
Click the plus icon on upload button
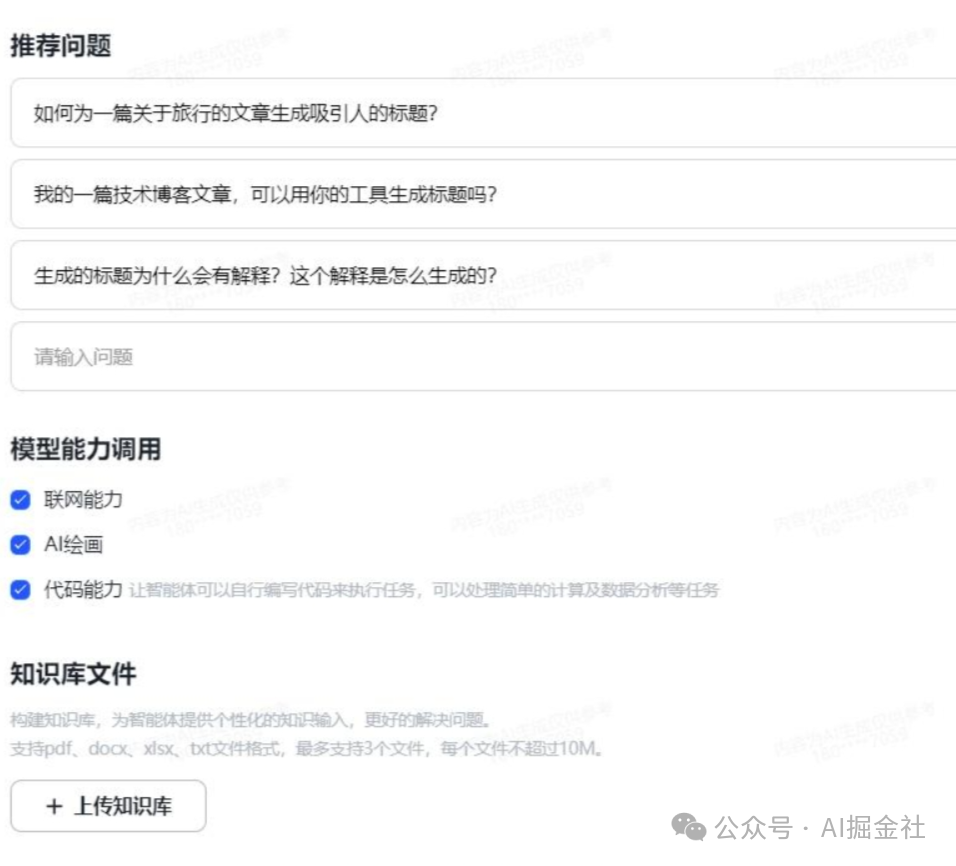(54, 806)
